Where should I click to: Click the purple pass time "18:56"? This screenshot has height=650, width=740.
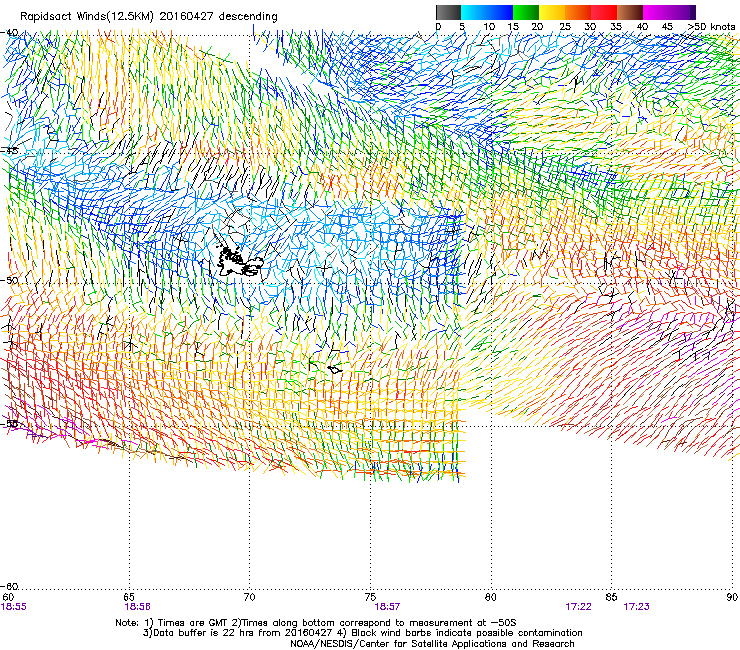point(137,607)
